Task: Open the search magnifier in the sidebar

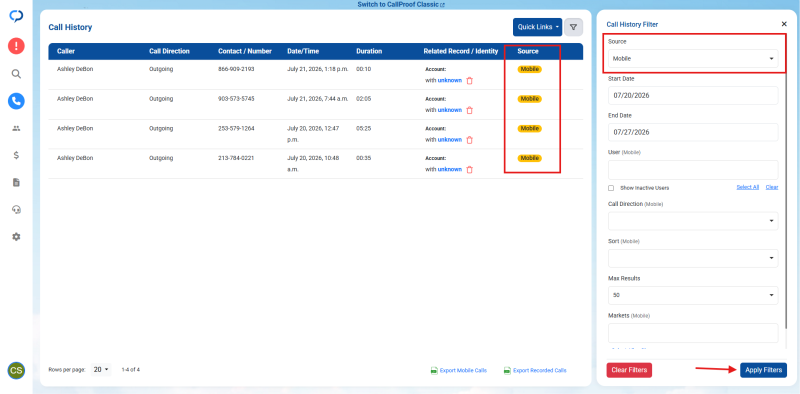Action: 16,74
